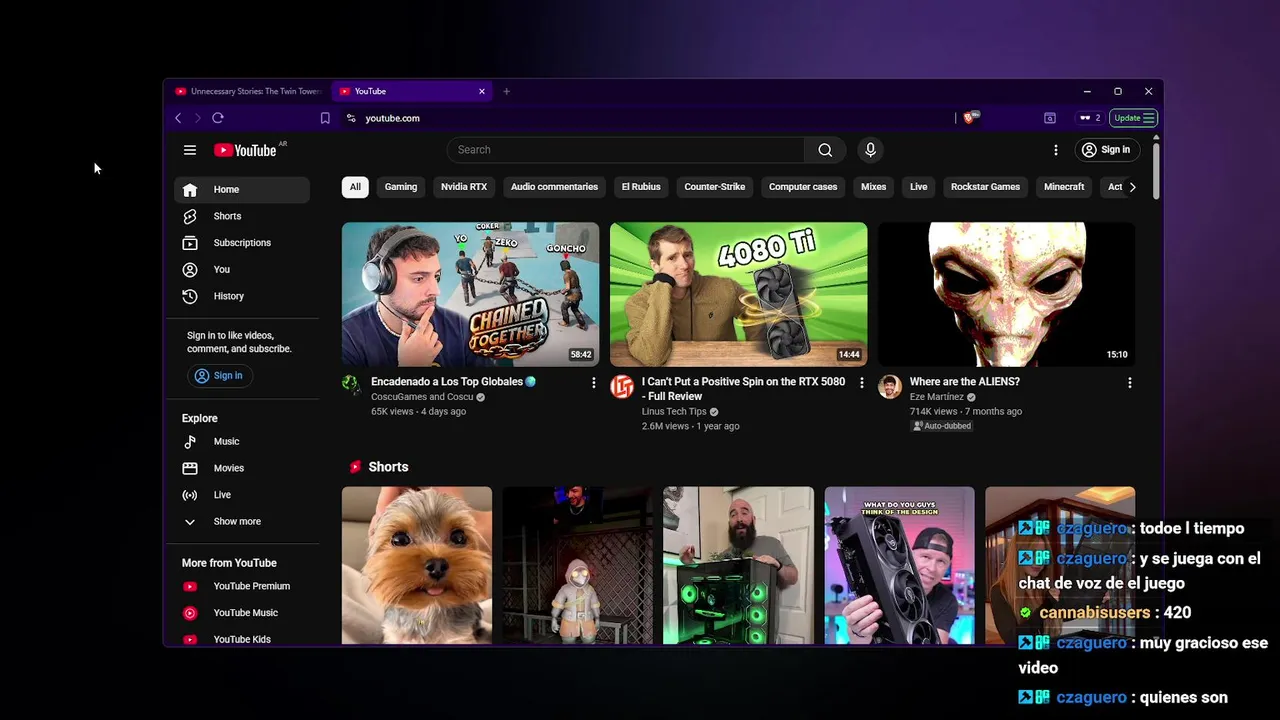Viewport: 1280px width, 720px height.
Task: Select the Live filter chip
Action: point(919,187)
